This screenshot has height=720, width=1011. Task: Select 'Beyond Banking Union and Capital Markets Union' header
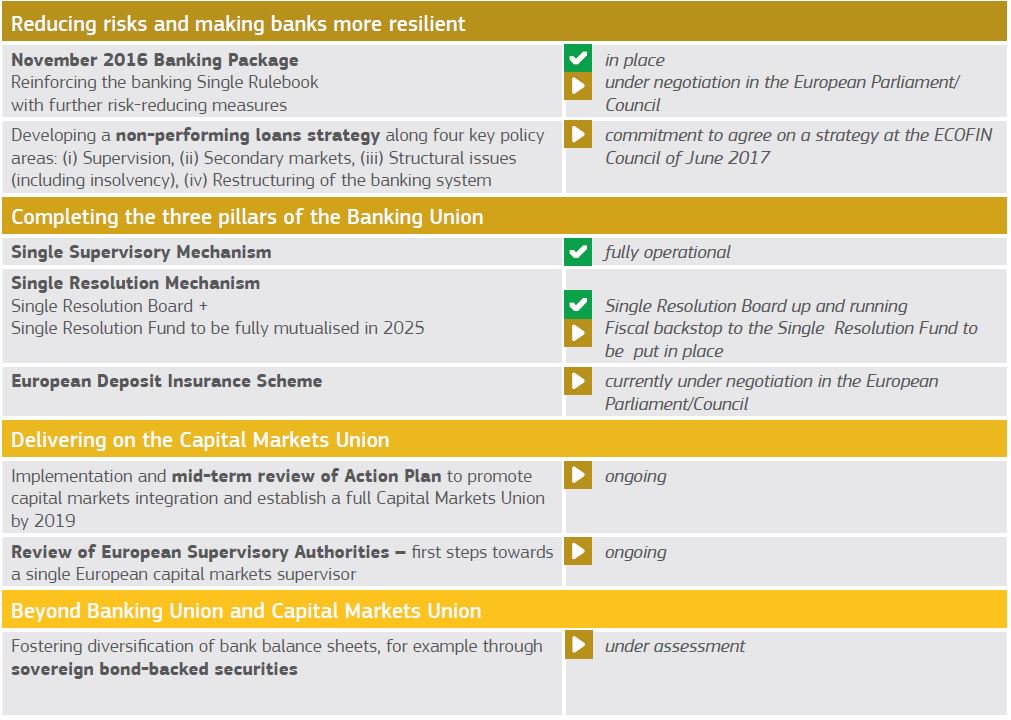tap(504, 610)
